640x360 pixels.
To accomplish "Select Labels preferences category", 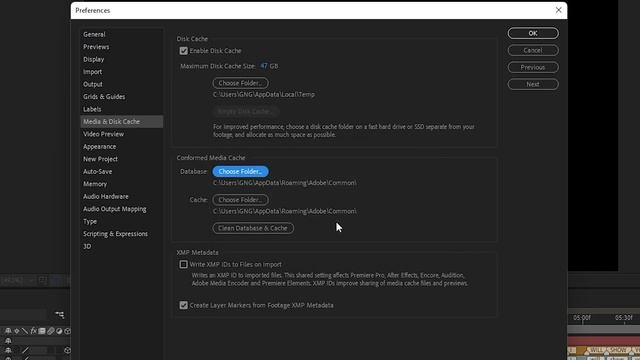I will [x=92, y=109].
